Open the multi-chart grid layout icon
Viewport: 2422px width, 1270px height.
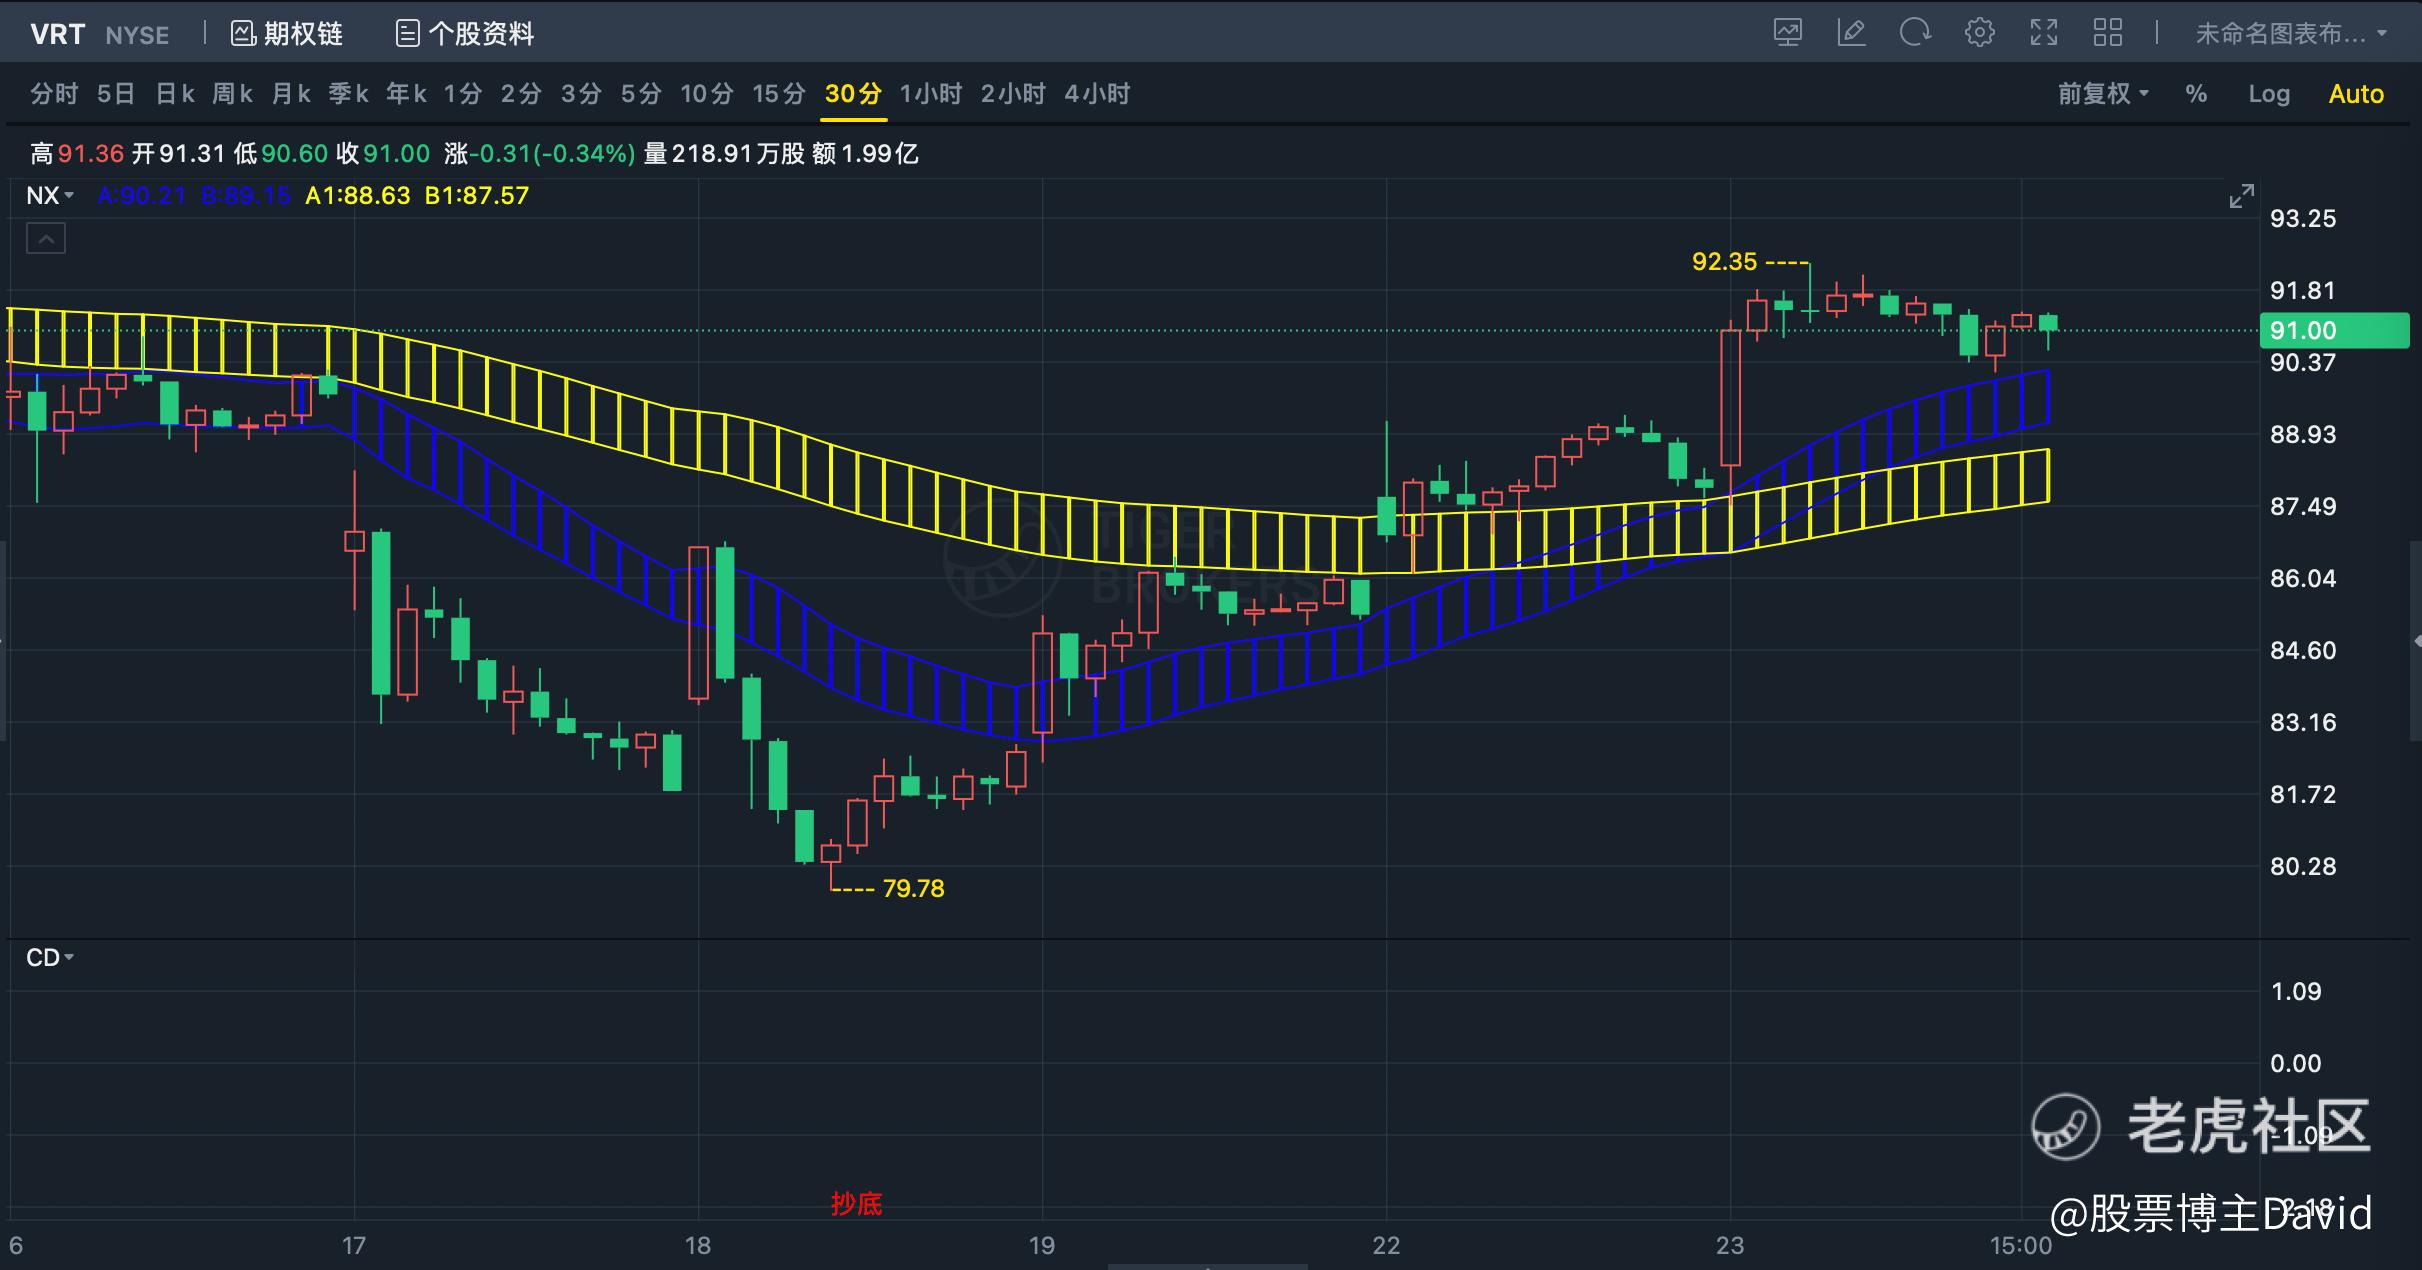click(2108, 33)
